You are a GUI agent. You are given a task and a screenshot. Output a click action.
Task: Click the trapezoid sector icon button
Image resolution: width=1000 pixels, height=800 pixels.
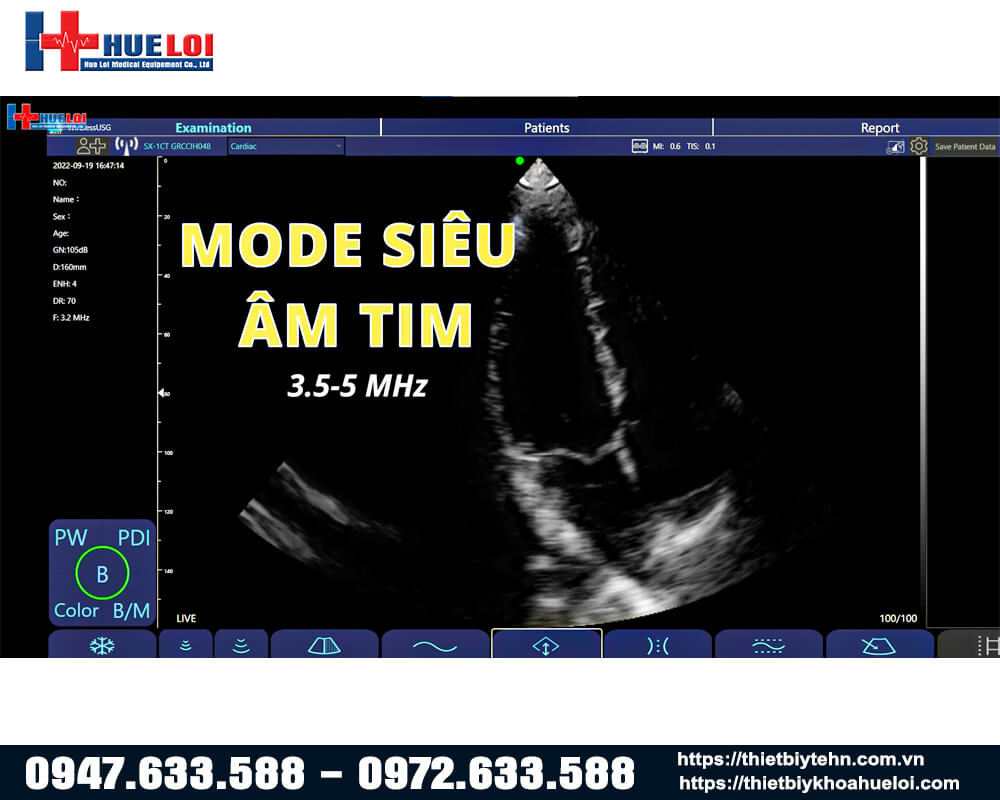coord(324,645)
